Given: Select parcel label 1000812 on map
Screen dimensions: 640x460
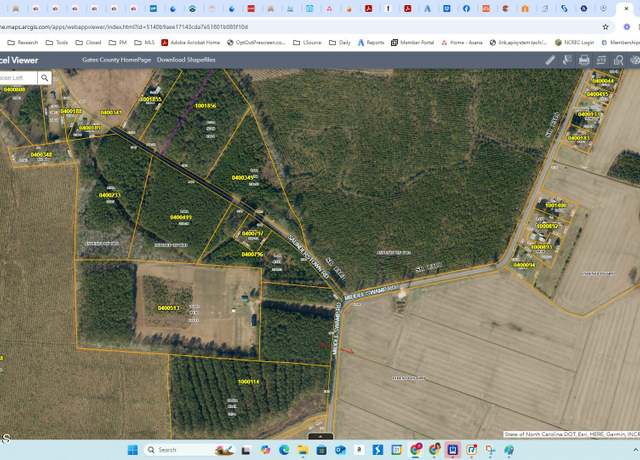Looking at the screenshot, I should (547, 226).
